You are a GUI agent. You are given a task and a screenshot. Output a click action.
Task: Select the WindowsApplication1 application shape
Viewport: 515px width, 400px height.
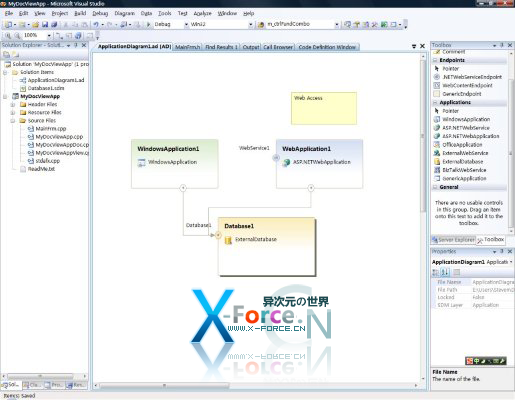click(175, 164)
